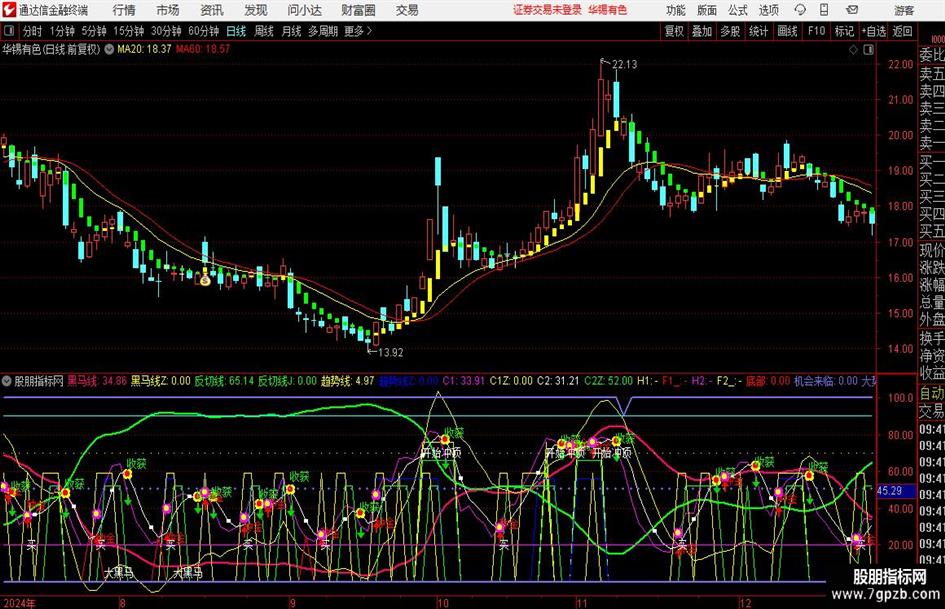Click the month 10 marker on time axis
This screenshot has height=609, width=945.
443,602
